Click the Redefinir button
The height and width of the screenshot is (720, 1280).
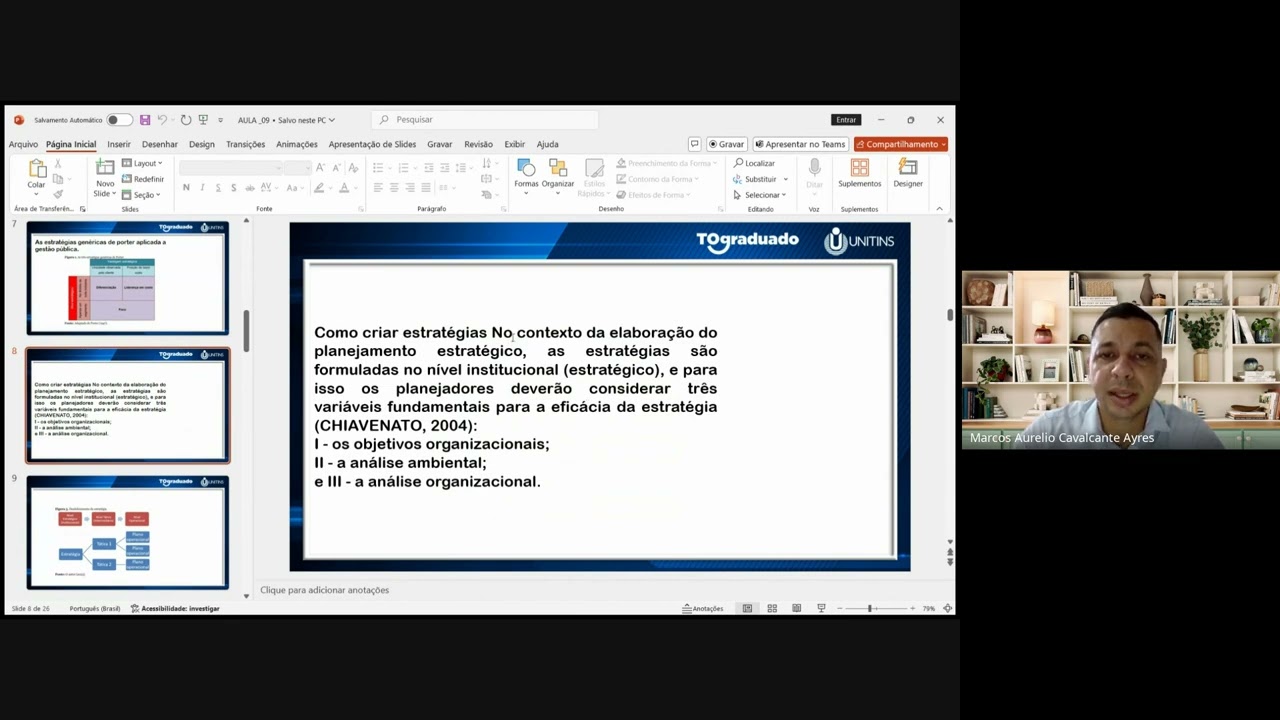pos(142,179)
